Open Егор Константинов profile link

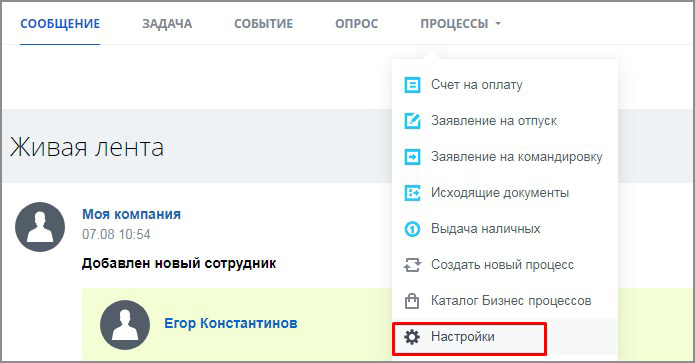231,323
